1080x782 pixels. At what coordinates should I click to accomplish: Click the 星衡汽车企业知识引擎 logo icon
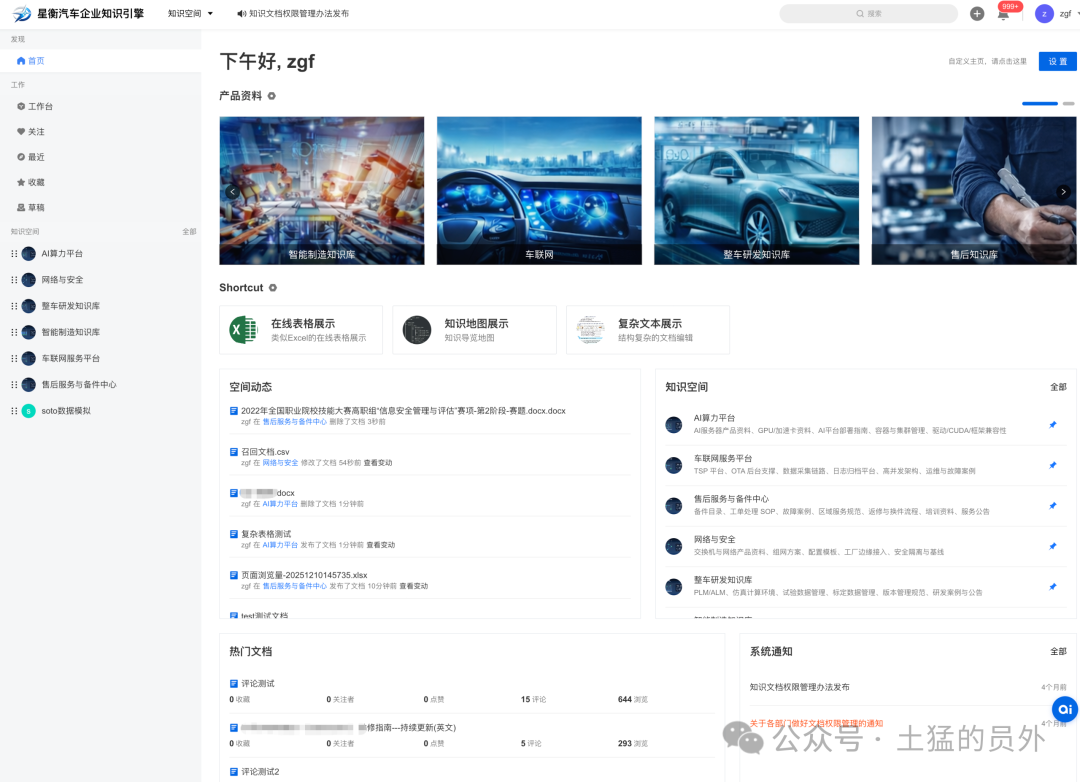21,14
